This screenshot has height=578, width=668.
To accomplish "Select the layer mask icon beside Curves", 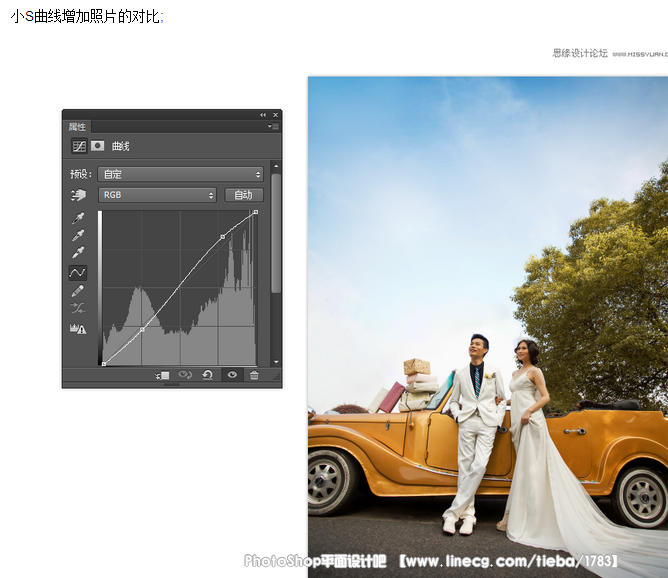I will [x=98, y=146].
